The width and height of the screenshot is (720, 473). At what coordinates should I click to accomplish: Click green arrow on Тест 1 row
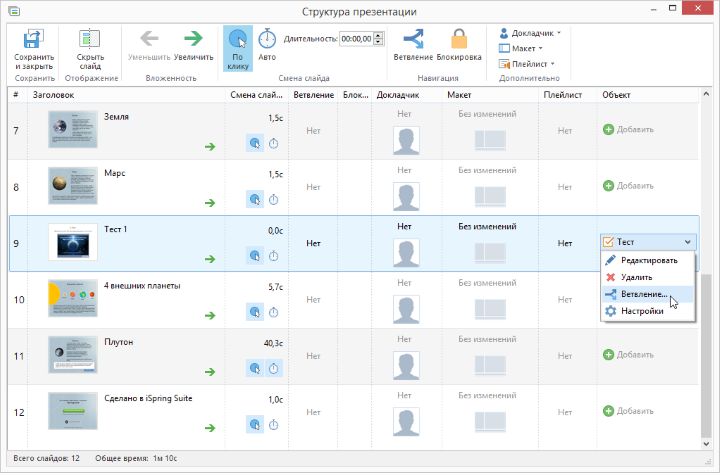tap(210, 259)
